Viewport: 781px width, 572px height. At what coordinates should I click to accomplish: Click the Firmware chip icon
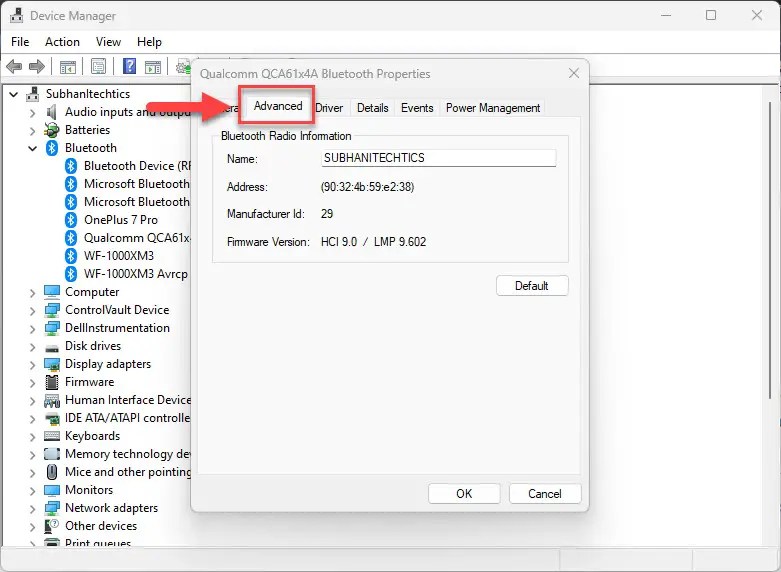52,382
